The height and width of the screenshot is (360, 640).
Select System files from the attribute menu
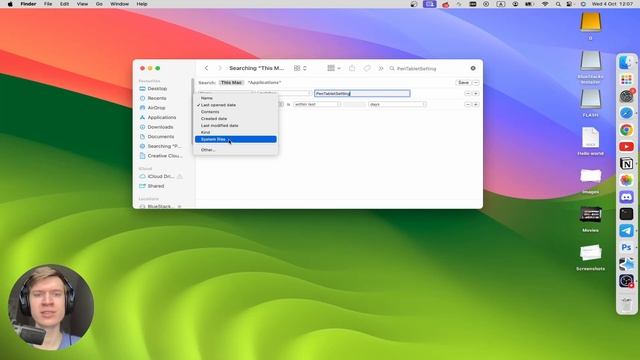pos(236,139)
